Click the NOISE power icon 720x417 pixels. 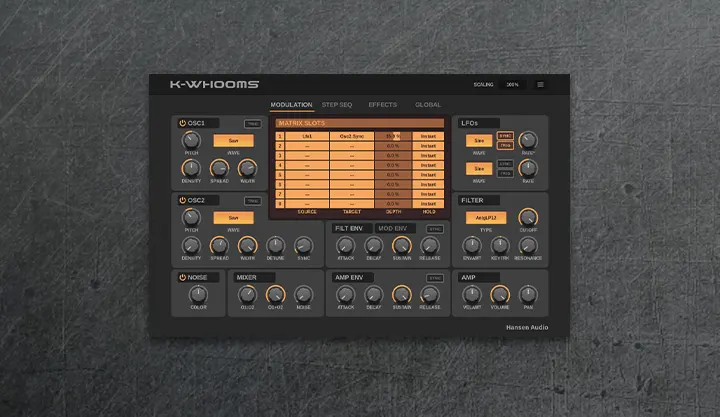[183, 277]
